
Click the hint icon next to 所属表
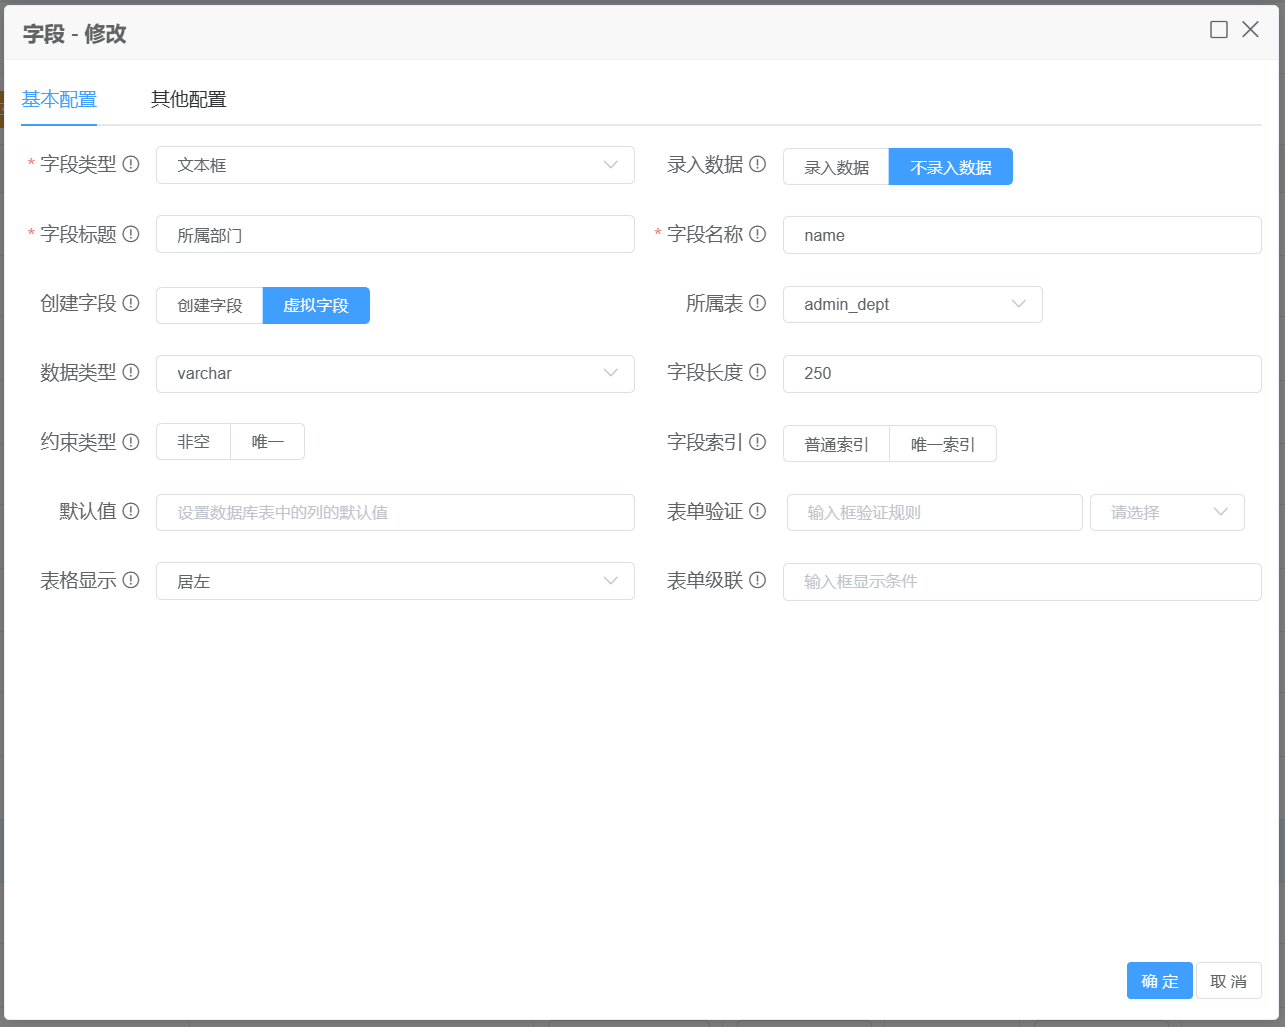pyautogui.click(x=757, y=303)
